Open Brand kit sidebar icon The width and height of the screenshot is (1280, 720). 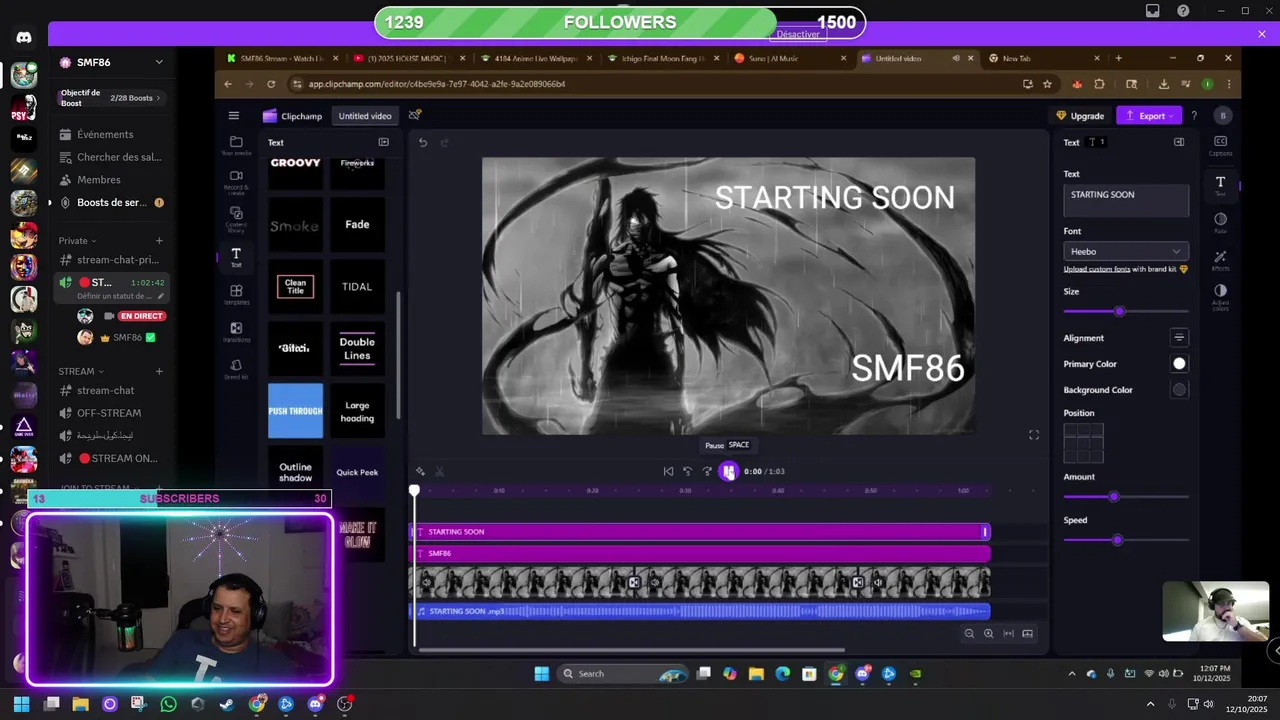236,369
